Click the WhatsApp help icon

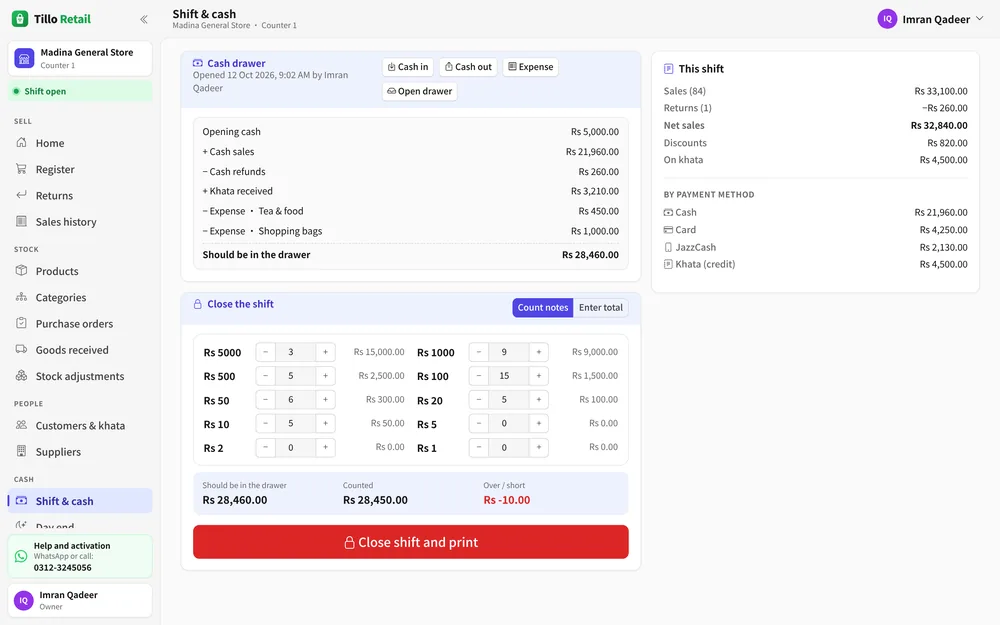pos(21,556)
